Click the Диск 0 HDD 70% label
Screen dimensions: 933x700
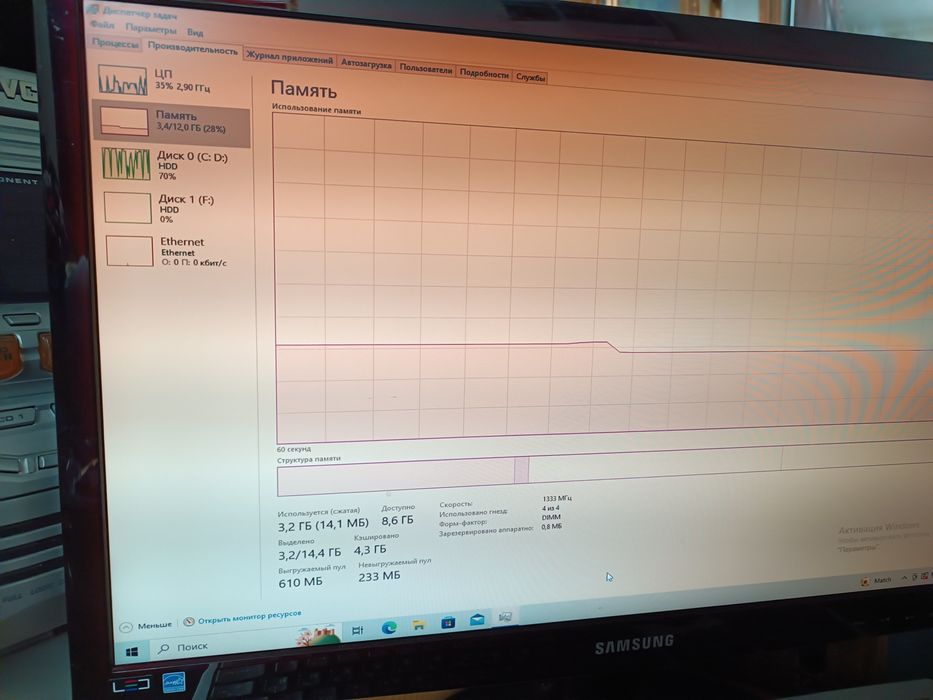click(193, 165)
